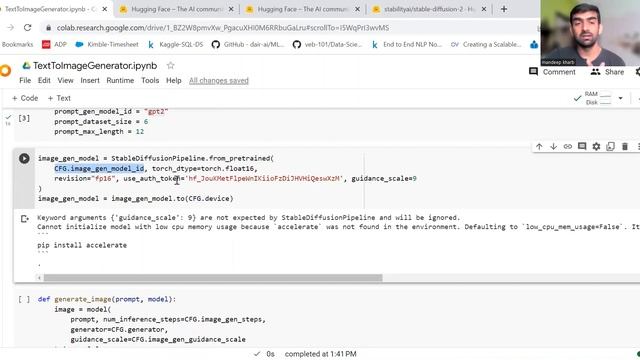Add a new Code cell
The image size is (640, 360).
pyautogui.click(x=25, y=98)
